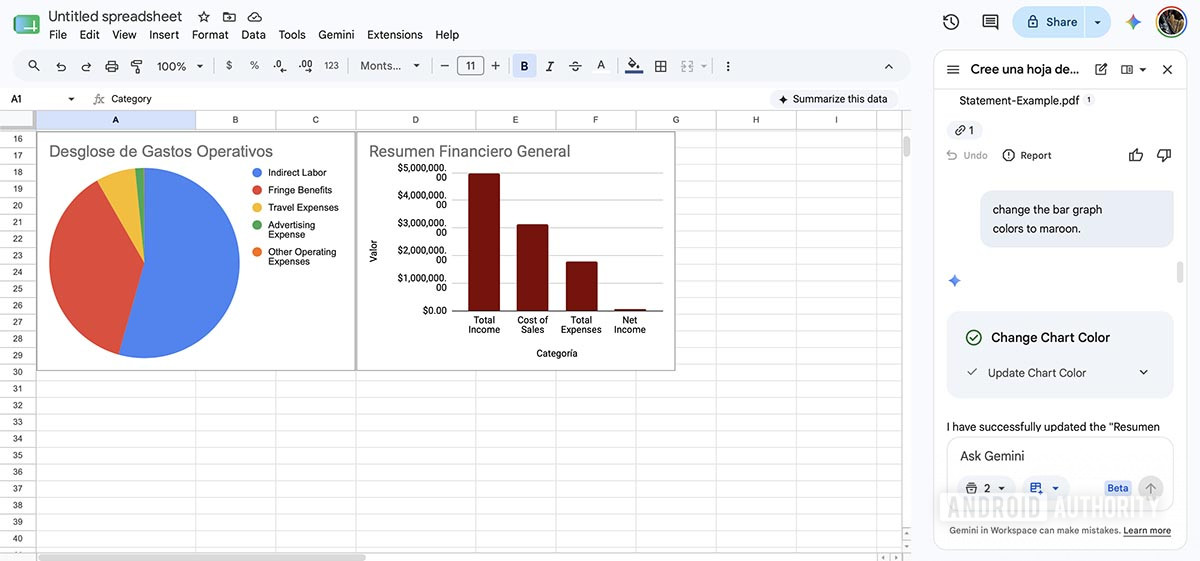Open the Data menu

tap(254, 34)
